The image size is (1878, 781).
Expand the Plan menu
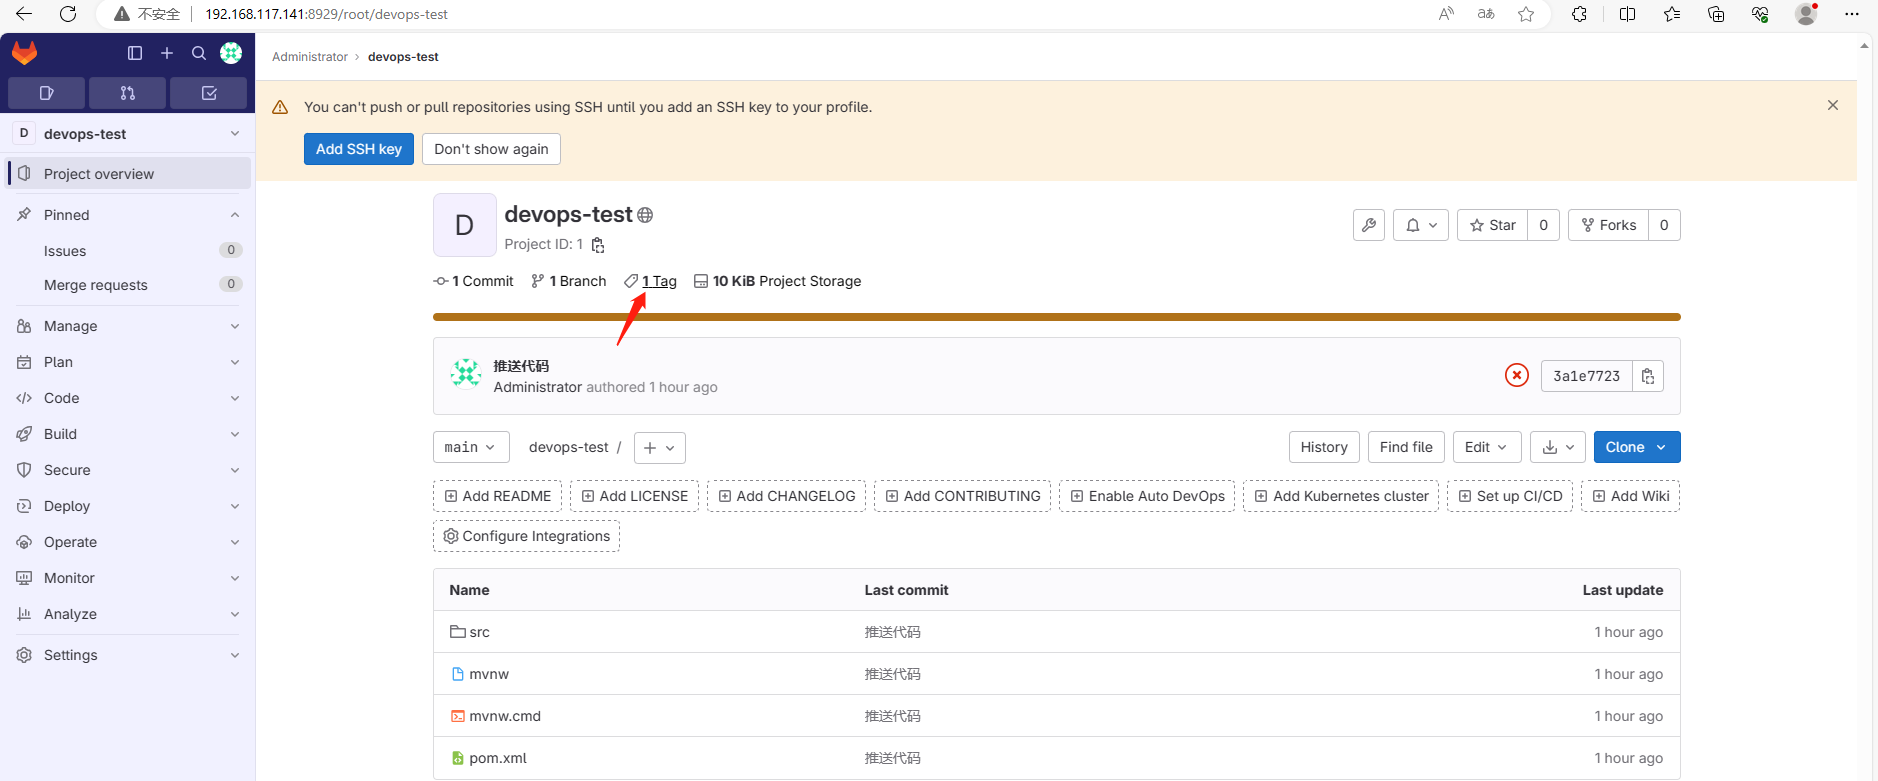click(x=128, y=362)
